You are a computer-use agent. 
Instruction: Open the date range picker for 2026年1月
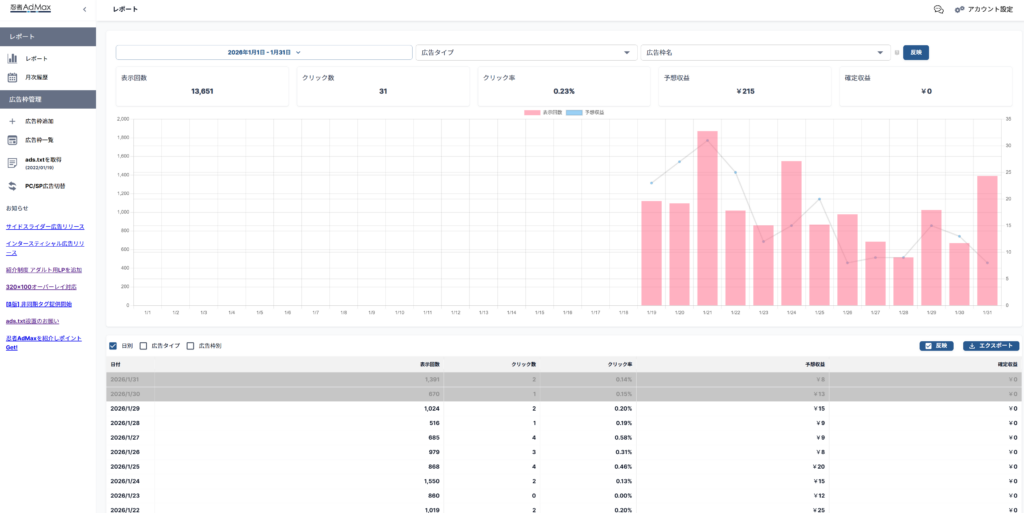point(264,52)
